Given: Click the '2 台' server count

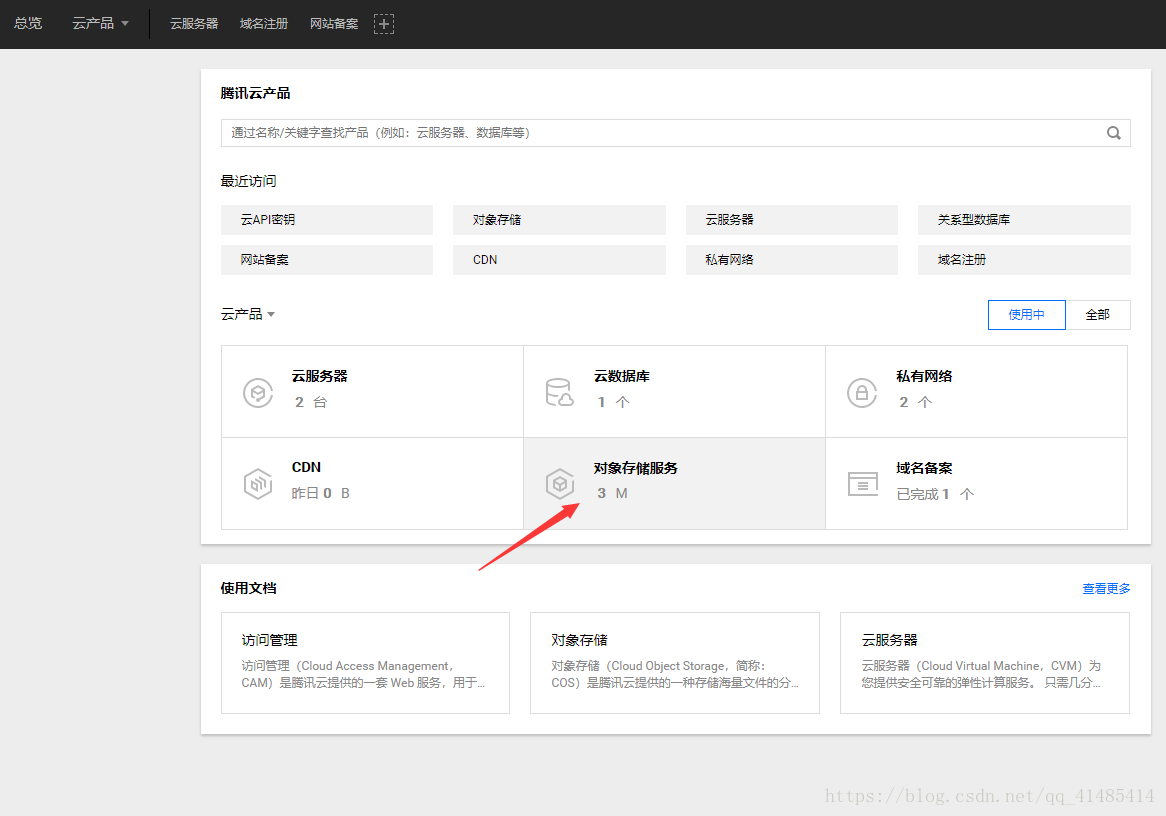Looking at the screenshot, I should (311, 402).
